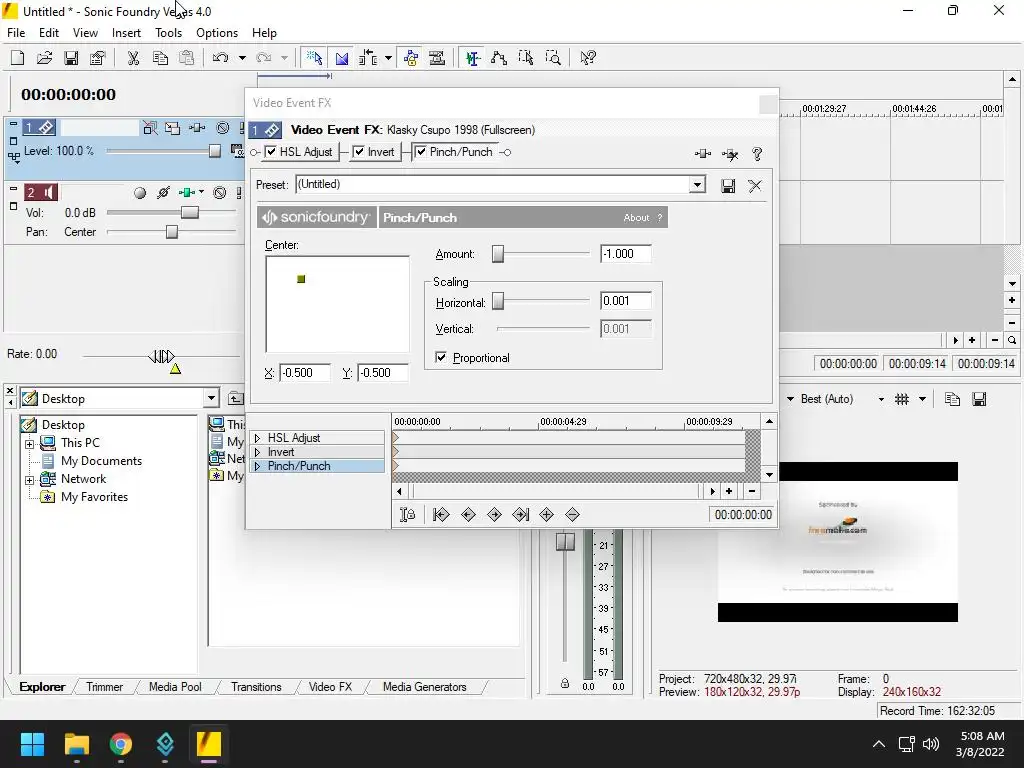
Task: Expand Pinch/Punch keyframe row
Action: (257, 466)
